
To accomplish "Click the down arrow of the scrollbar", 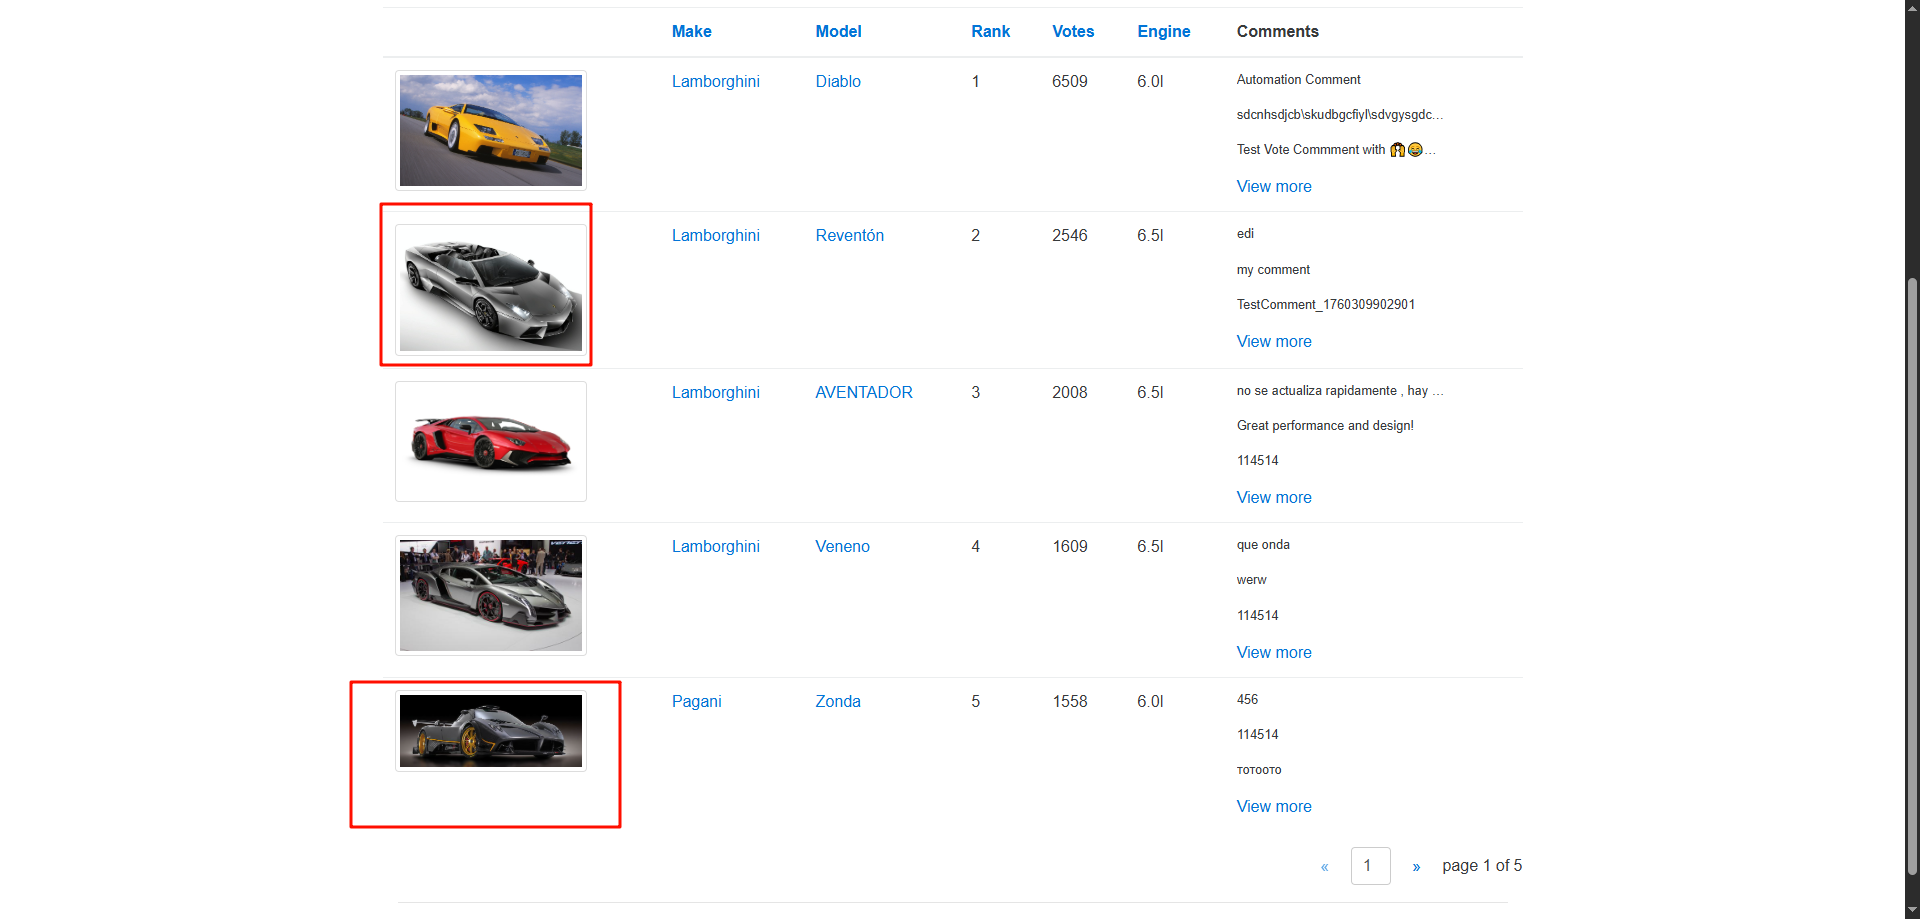I will [x=1912, y=909].
